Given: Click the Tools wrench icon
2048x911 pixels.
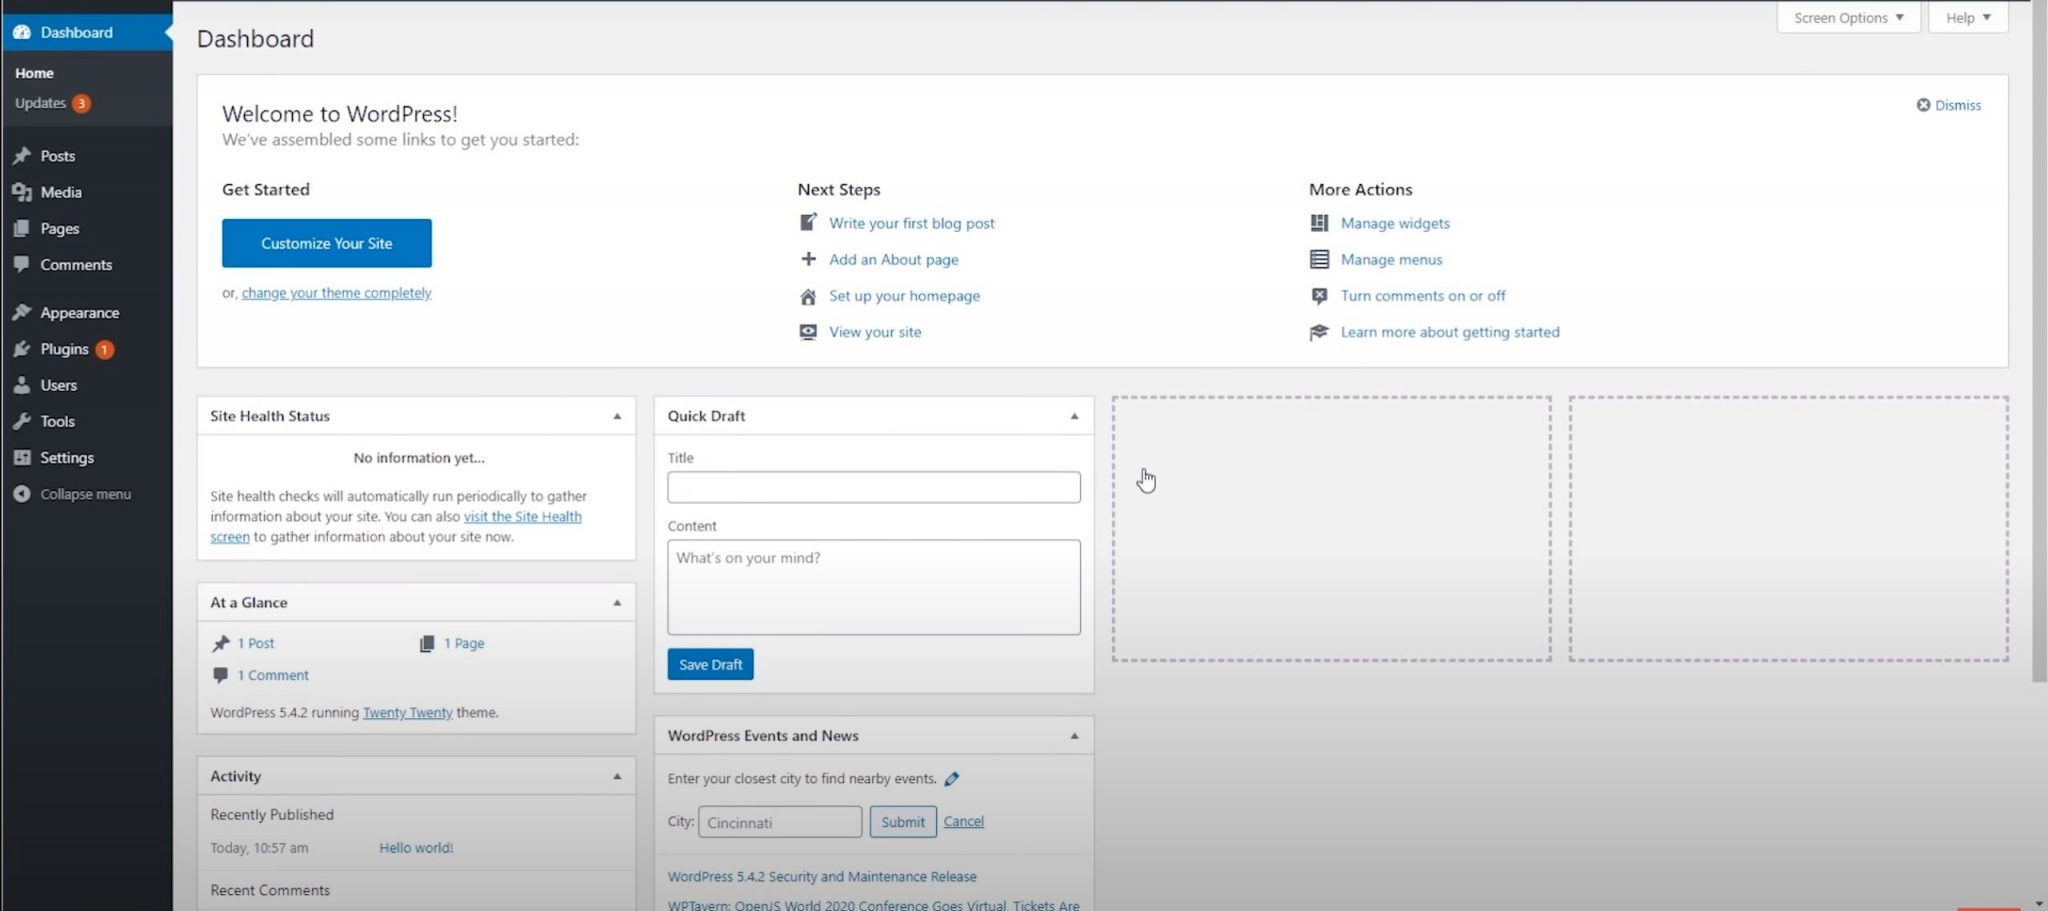Looking at the screenshot, I should click(x=22, y=421).
